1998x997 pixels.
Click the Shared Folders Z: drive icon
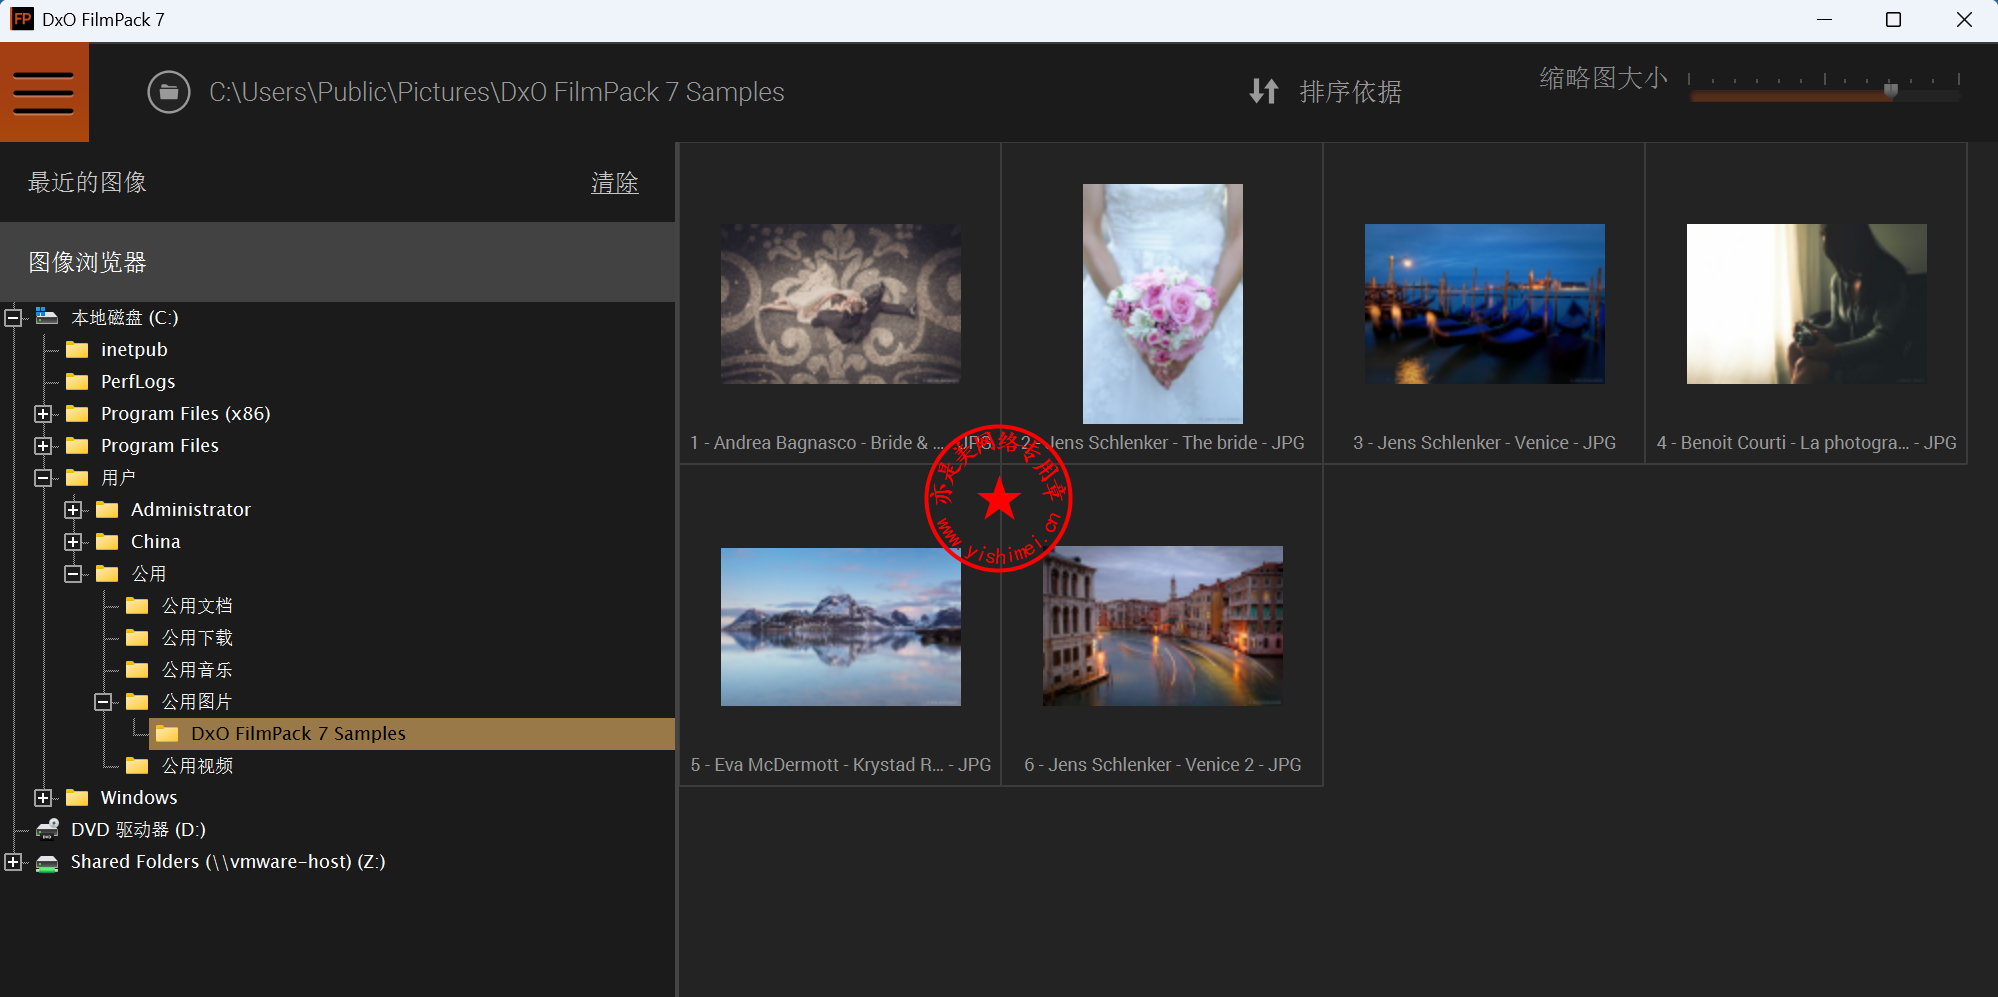click(47, 862)
